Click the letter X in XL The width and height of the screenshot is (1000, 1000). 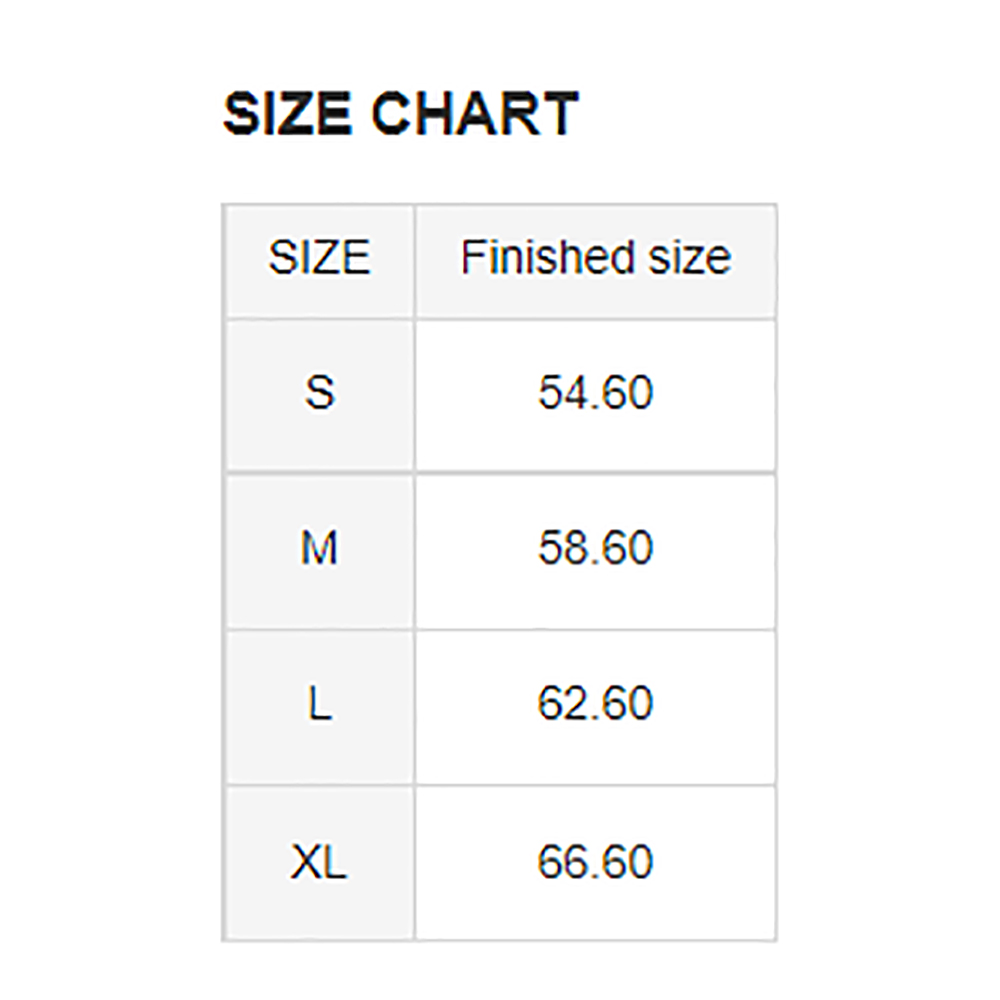[x=305, y=861]
